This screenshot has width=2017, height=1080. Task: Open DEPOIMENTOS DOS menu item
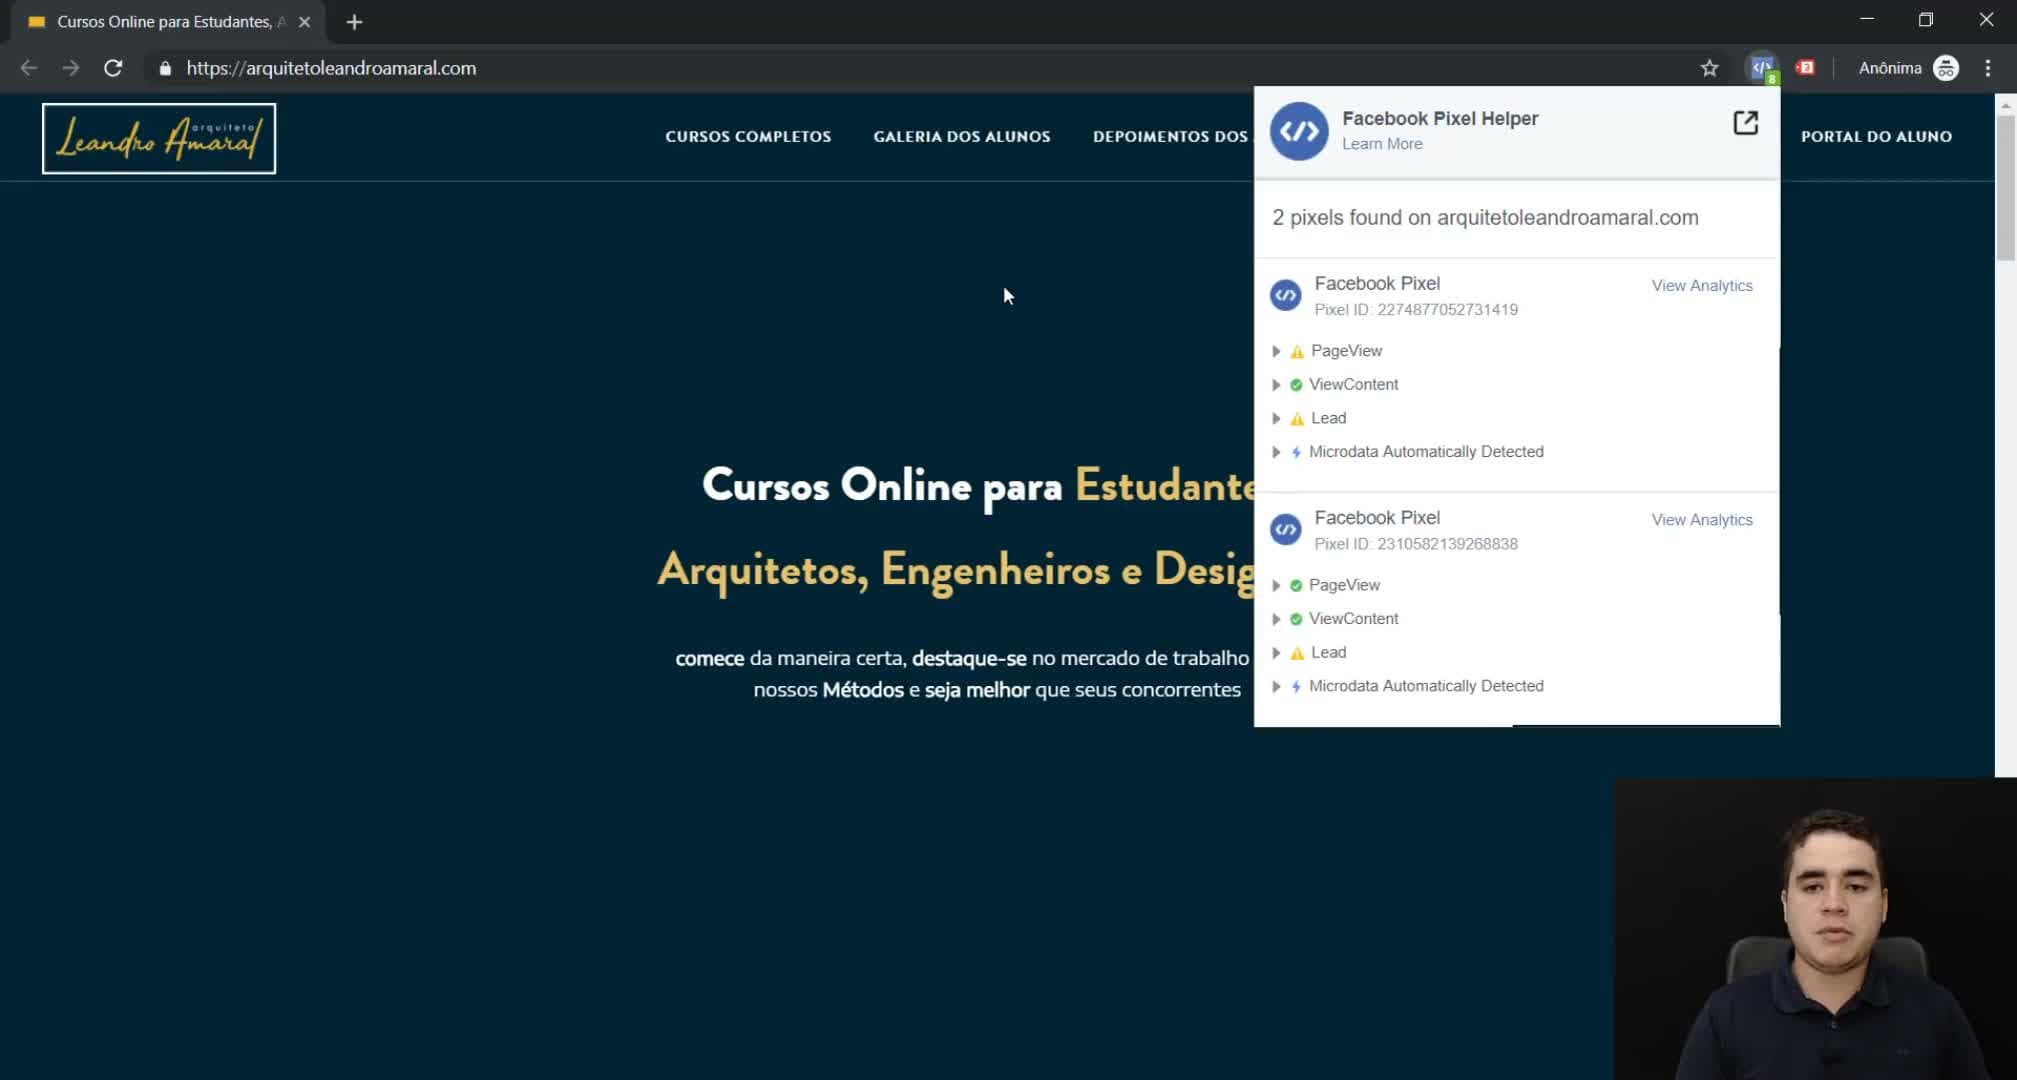(1170, 136)
